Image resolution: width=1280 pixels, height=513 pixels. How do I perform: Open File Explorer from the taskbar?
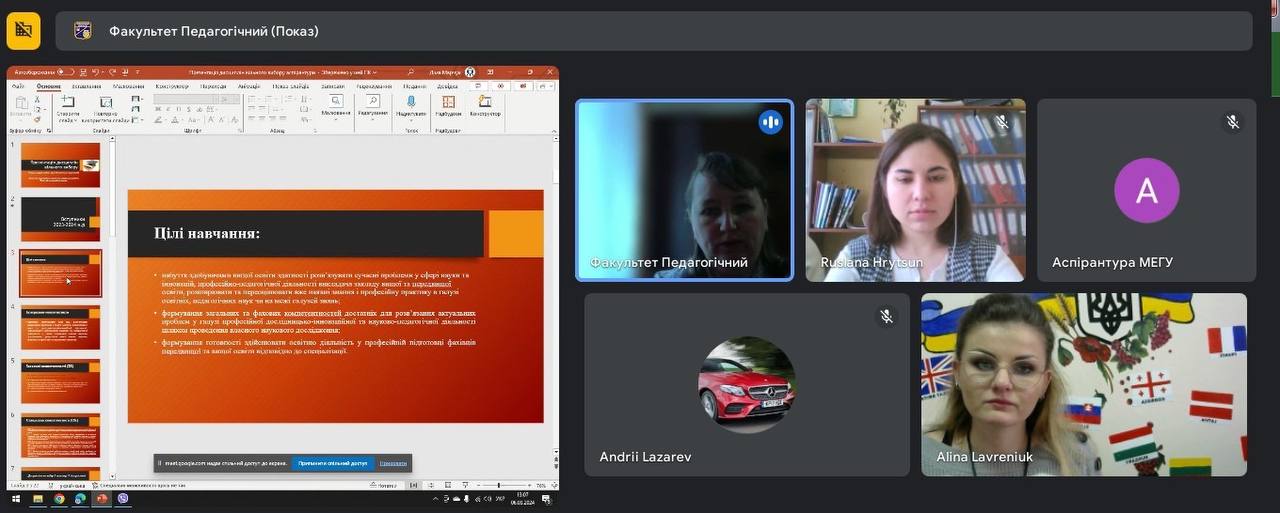pos(38,499)
